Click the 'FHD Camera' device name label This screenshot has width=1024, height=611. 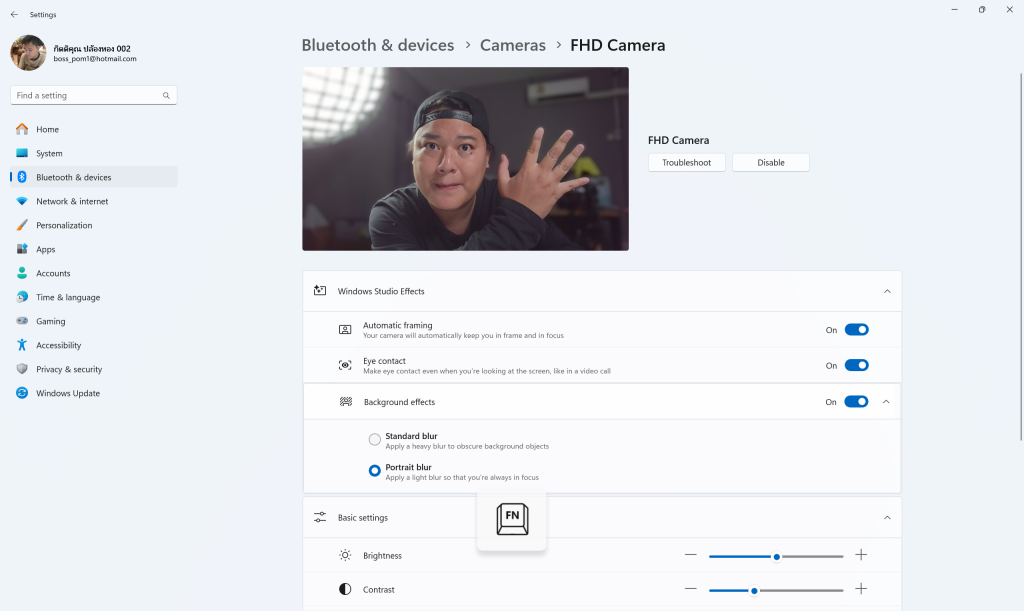pos(678,140)
